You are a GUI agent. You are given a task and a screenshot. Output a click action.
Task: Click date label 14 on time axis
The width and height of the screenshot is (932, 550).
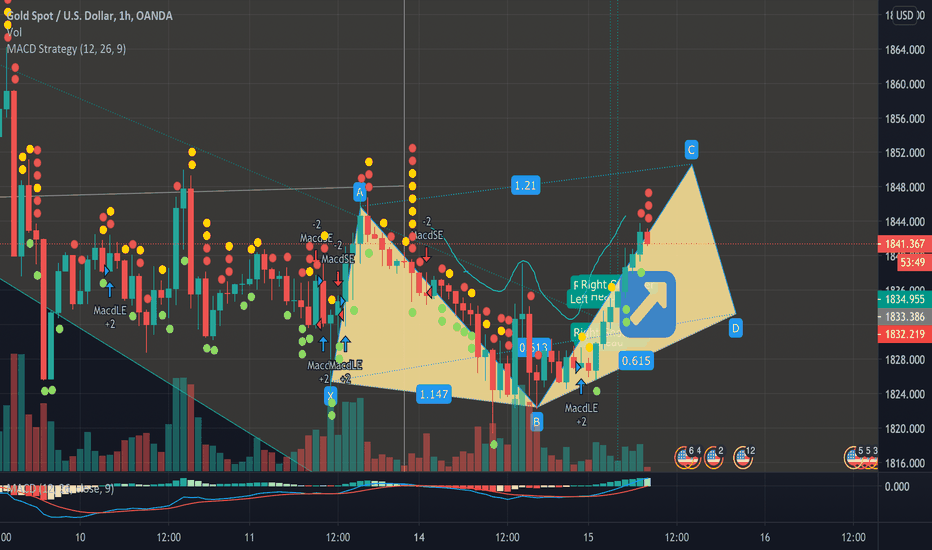(x=419, y=538)
